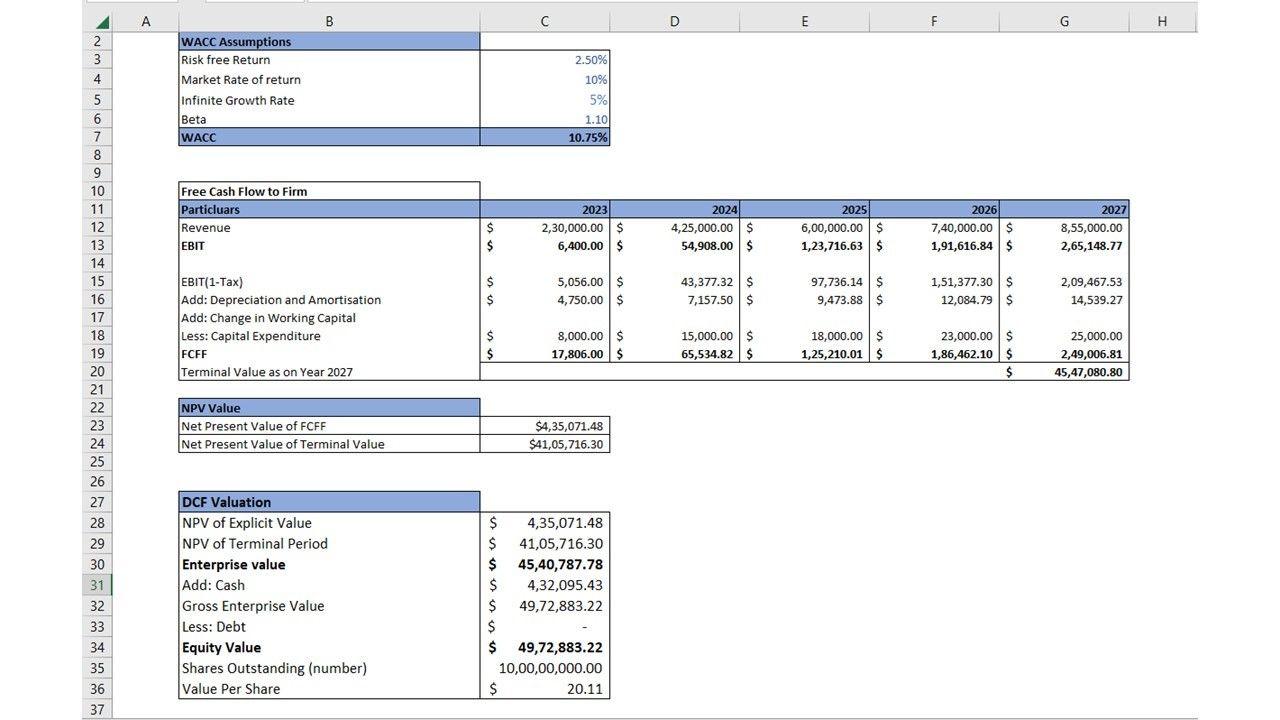The image size is (1280, 720).
Task: Select column B header
Action: pos(329,21)
